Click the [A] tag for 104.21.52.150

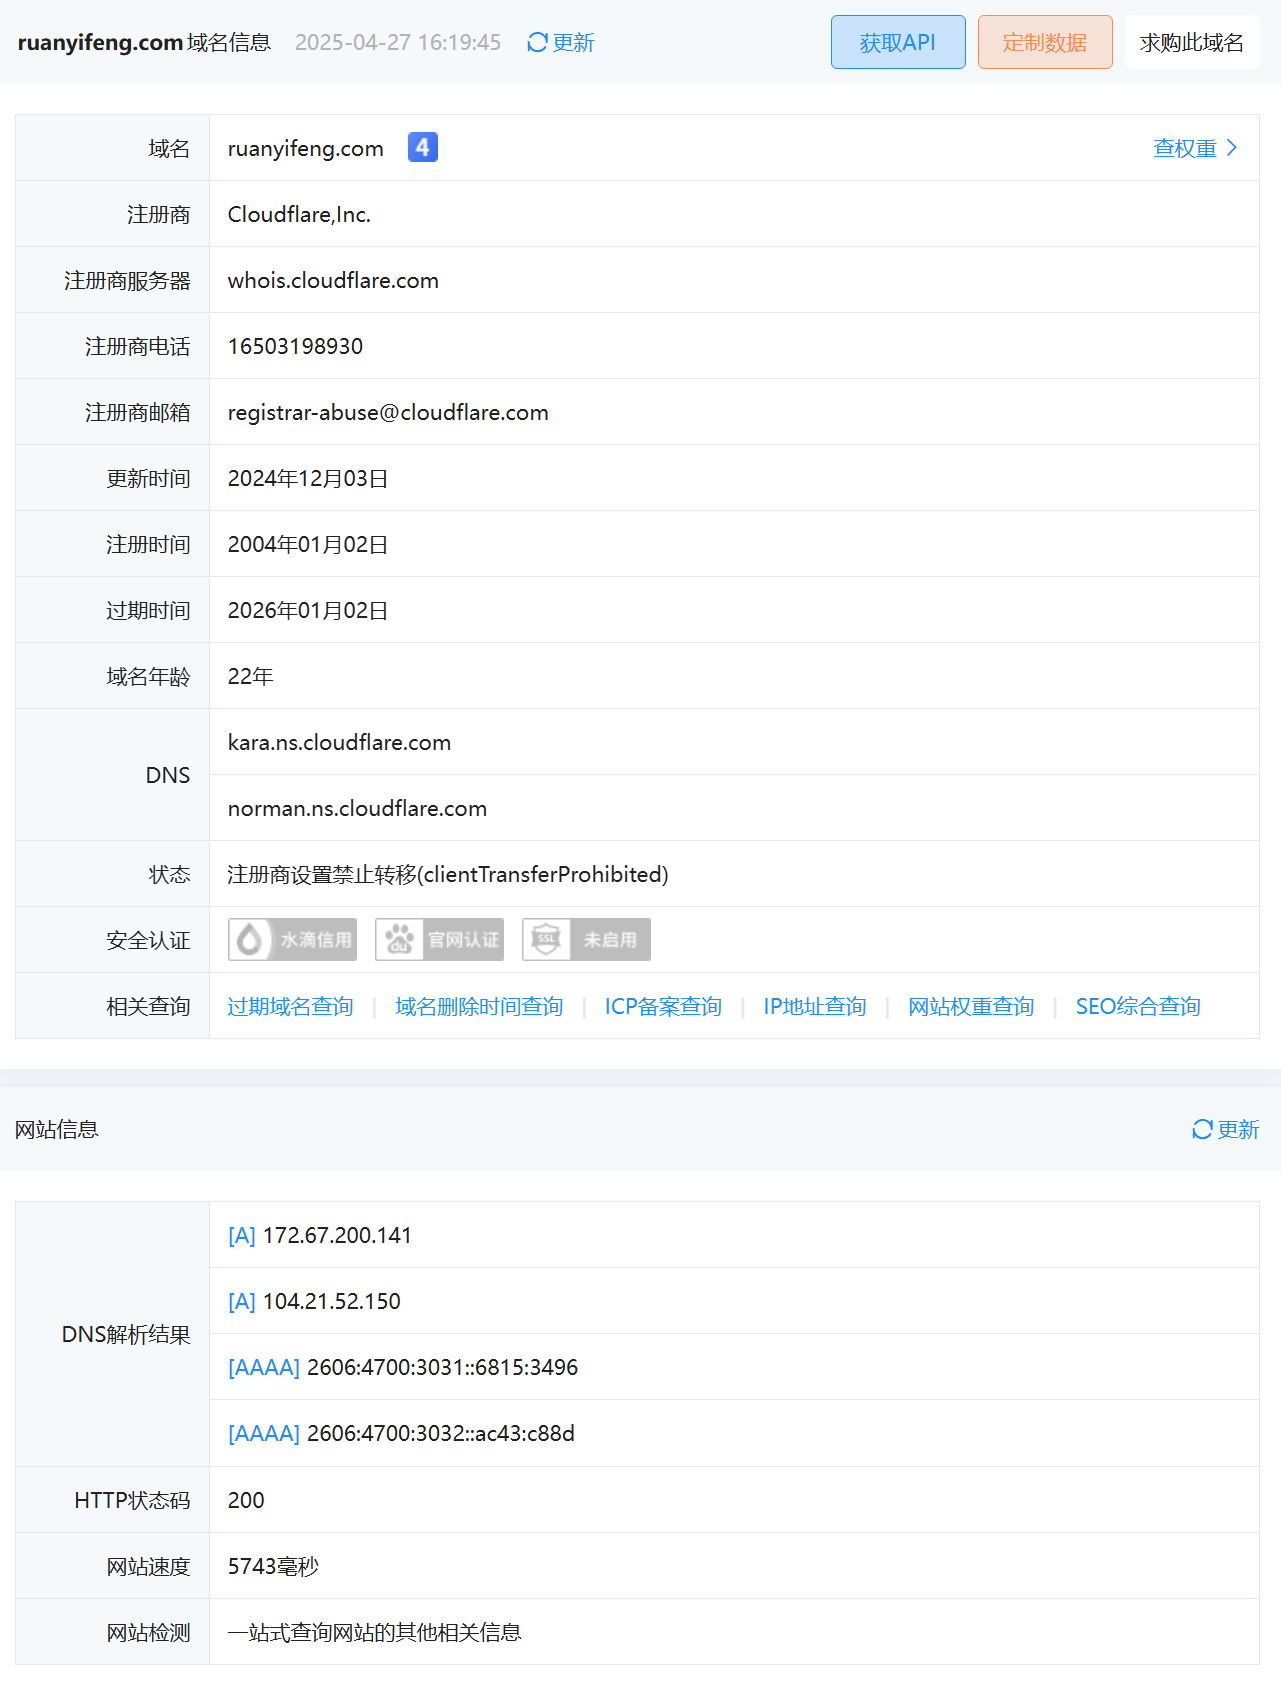[242, 1301]
